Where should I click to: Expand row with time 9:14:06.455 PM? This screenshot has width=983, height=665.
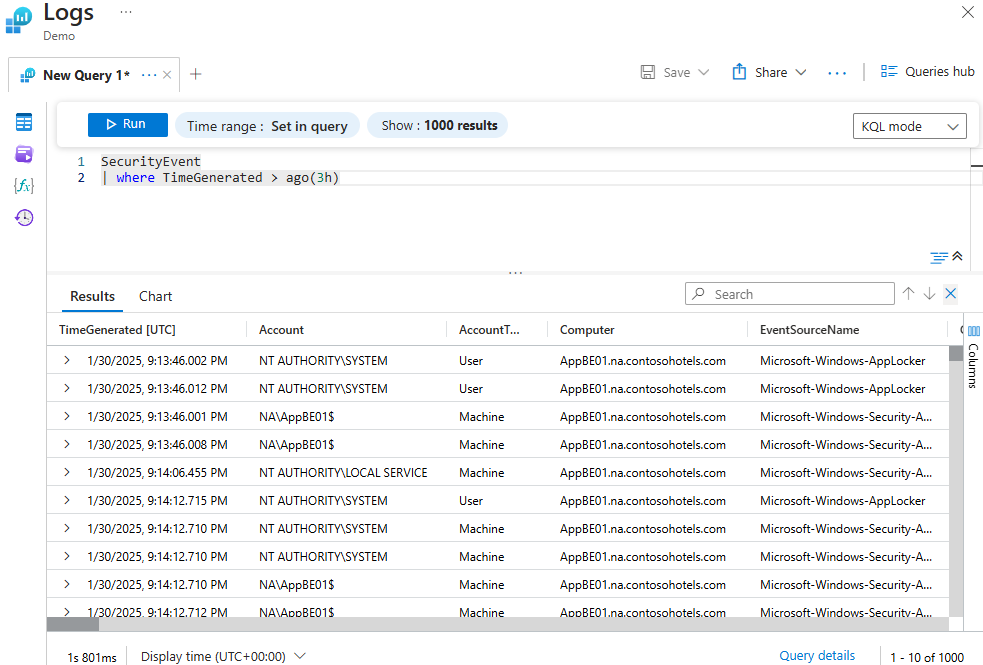click(66, 472)
